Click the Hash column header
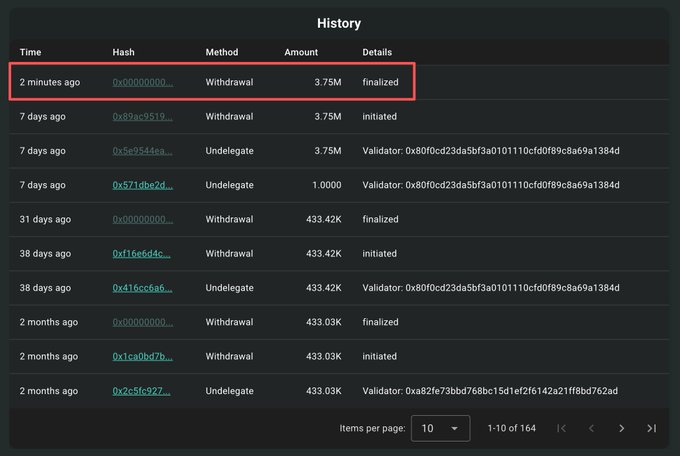The image size is (680, 456). pos(123,52)
